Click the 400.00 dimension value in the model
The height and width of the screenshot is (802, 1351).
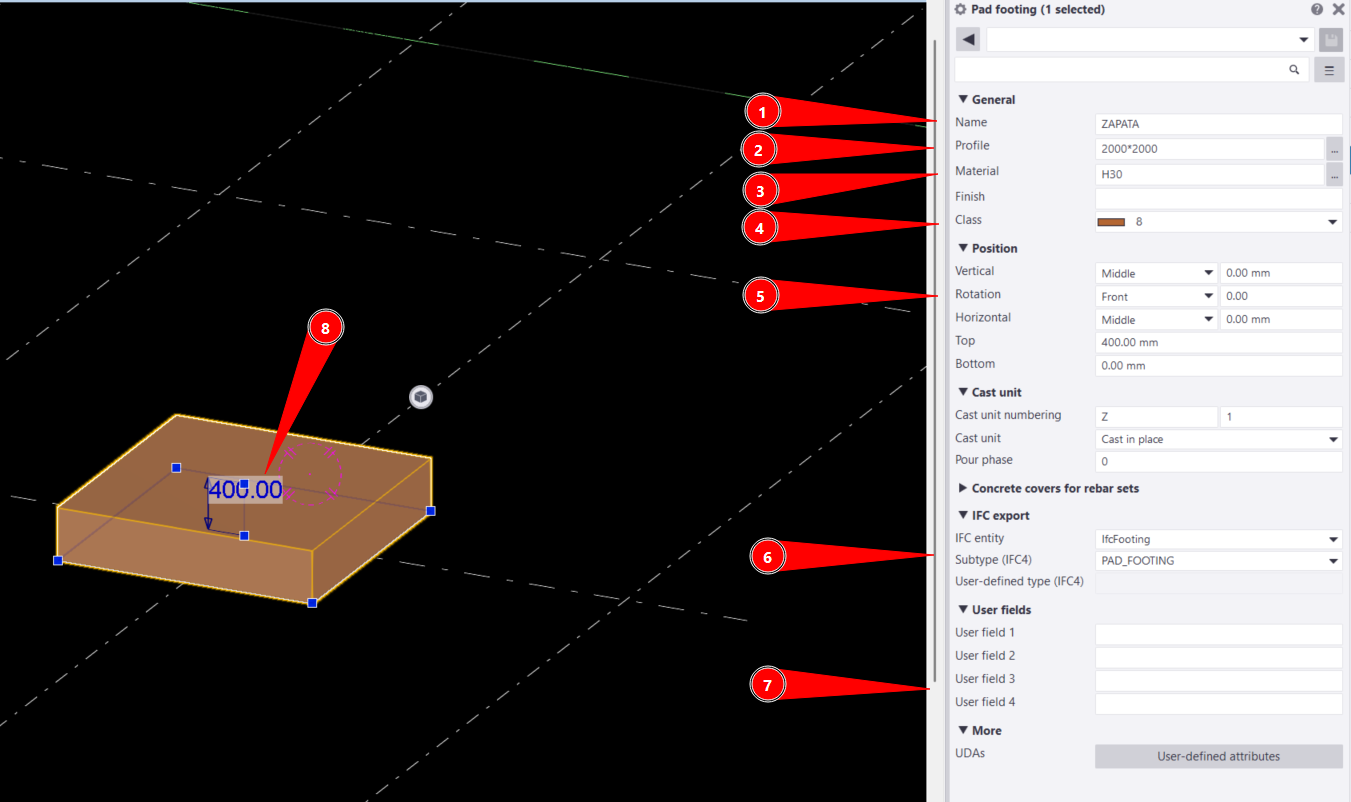coord(245,490)
